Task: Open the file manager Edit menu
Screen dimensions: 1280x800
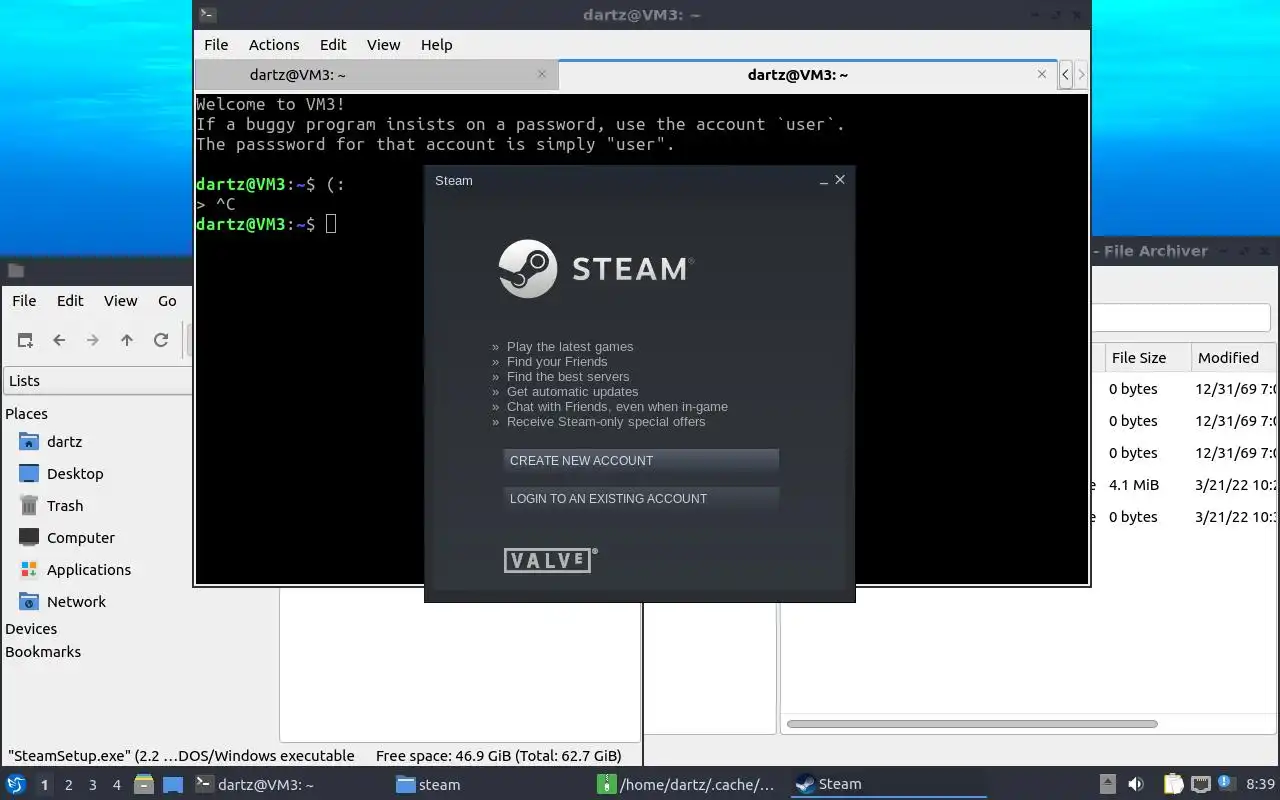Action: tap(70, 301)
